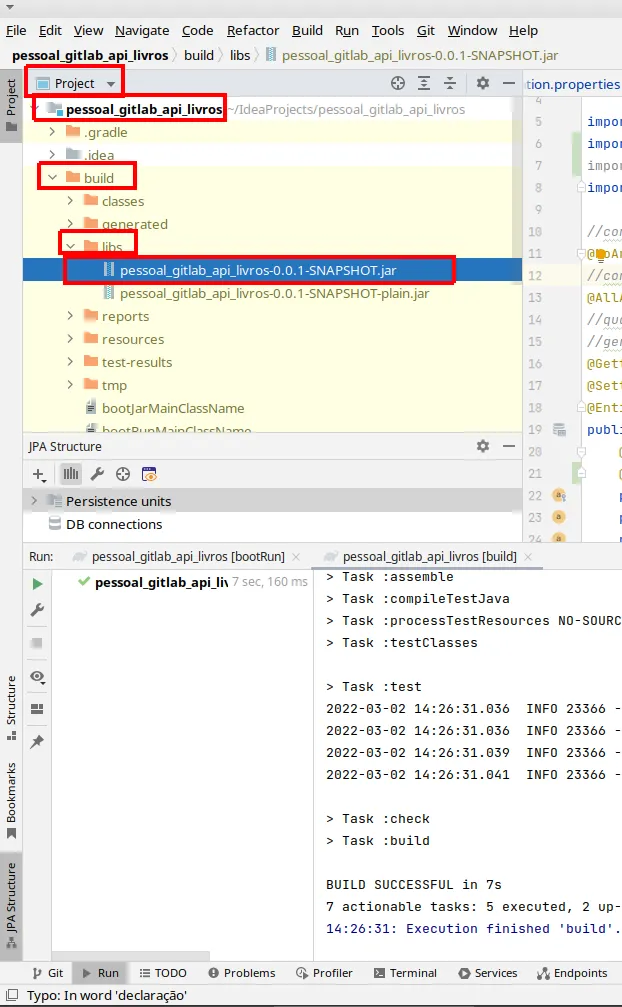Expand Persistence units node

(35, 500)
